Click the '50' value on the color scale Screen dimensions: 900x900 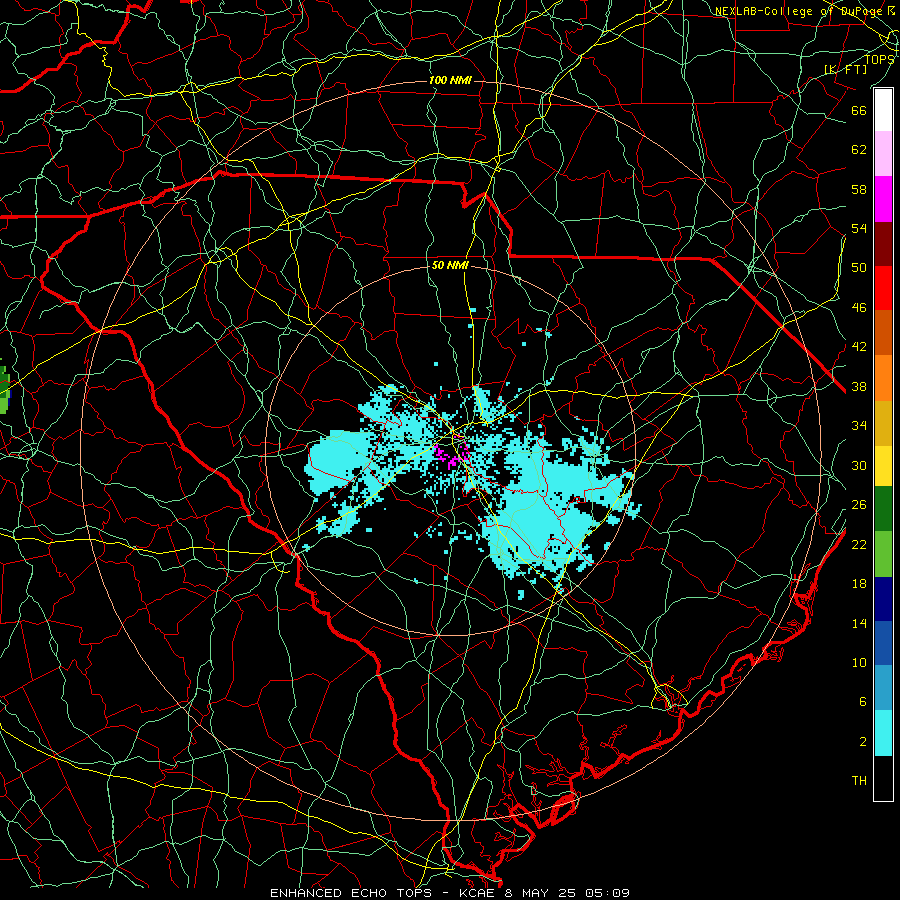pos(859,267)
